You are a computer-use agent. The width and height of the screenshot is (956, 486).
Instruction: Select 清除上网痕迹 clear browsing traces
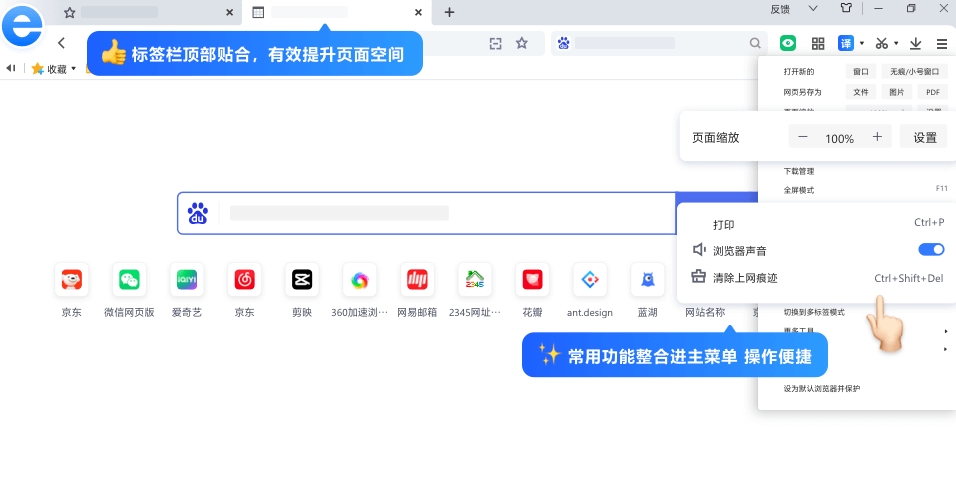point(745,278)
